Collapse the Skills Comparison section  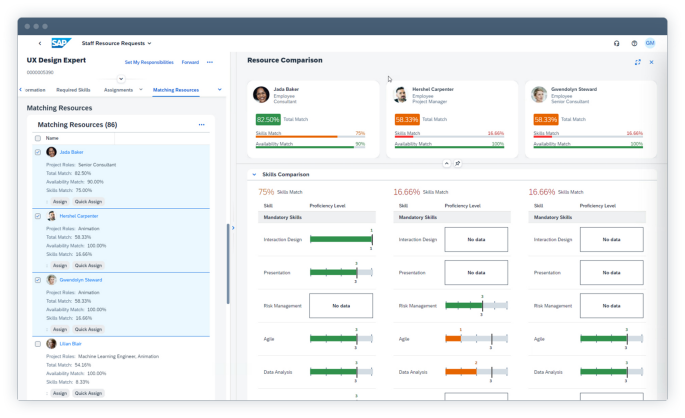click(254, 175)
